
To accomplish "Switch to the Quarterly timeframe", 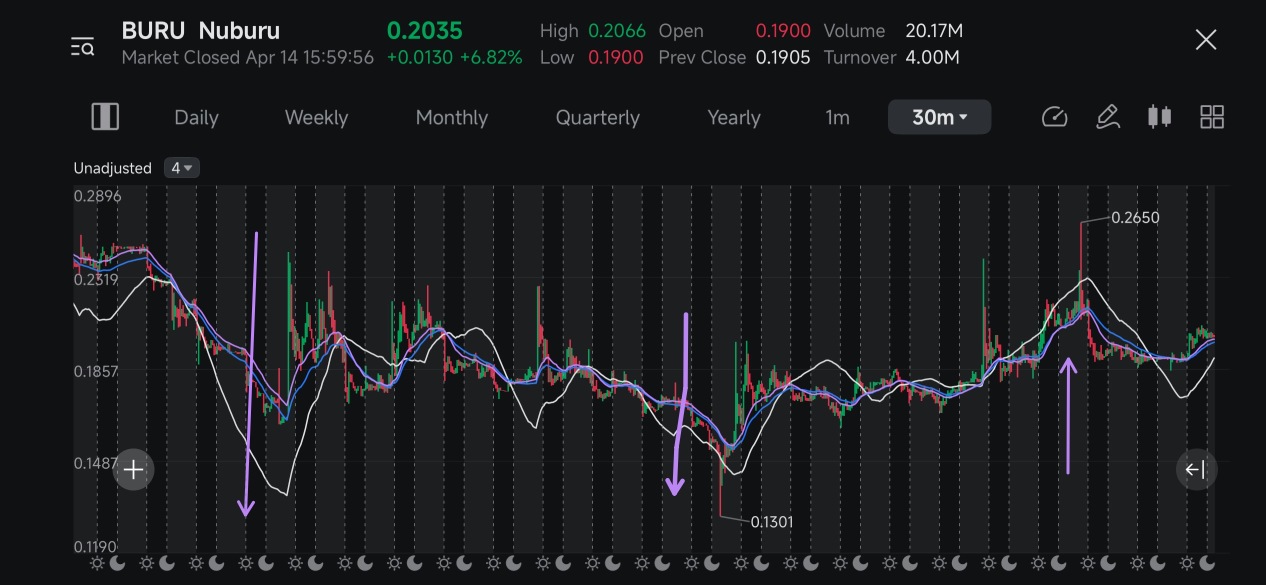I will [x=598, y=117].
